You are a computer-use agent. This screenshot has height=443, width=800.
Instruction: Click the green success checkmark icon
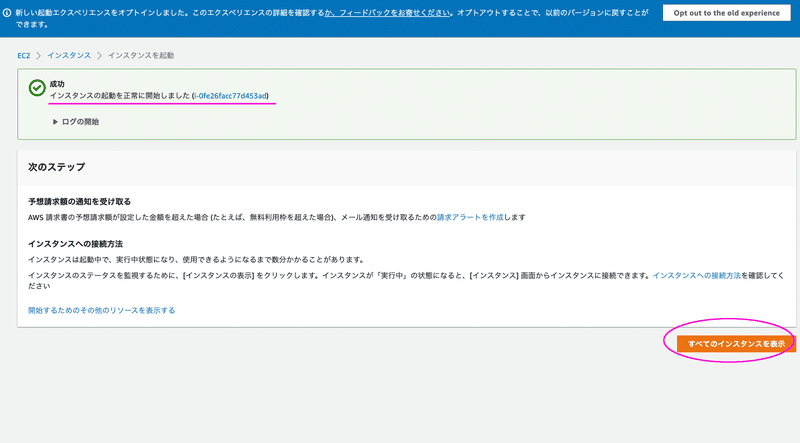point(37,88)
